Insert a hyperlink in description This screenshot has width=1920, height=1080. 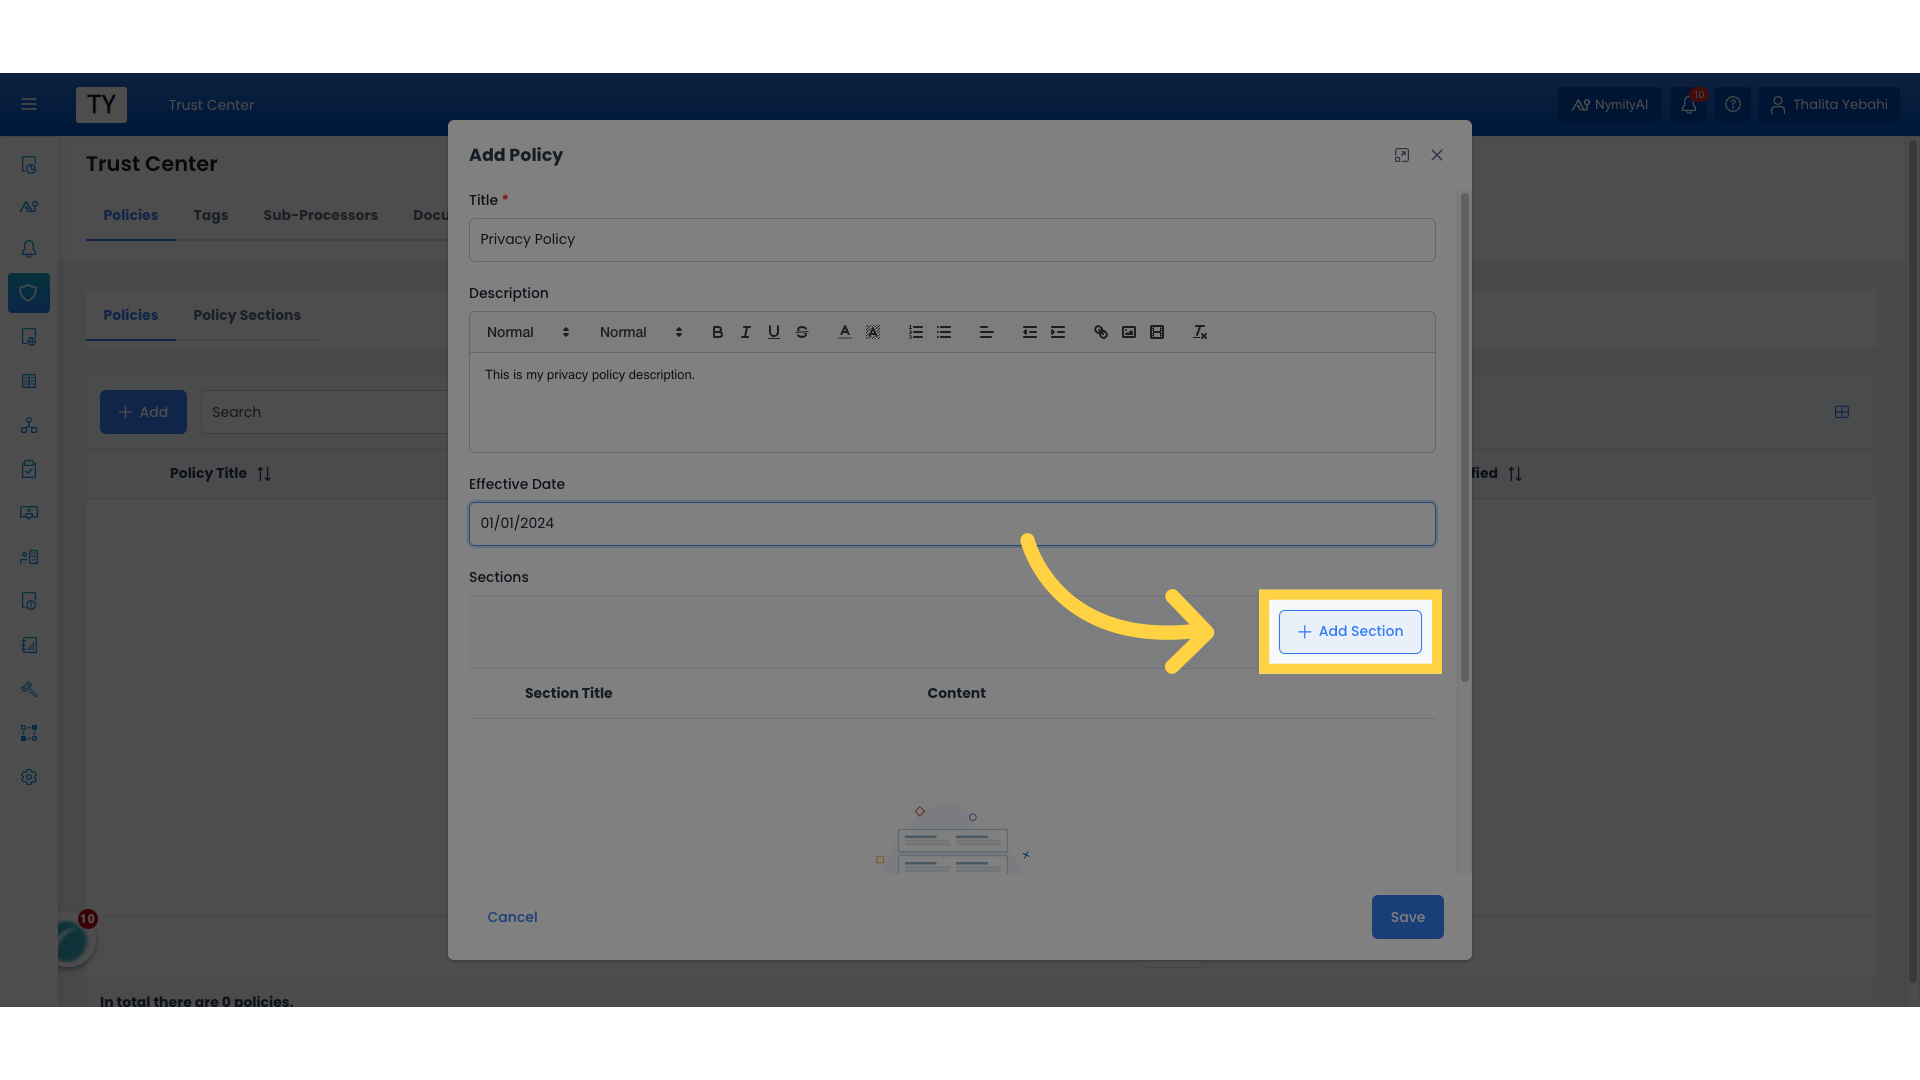[x=1100, y=332]
